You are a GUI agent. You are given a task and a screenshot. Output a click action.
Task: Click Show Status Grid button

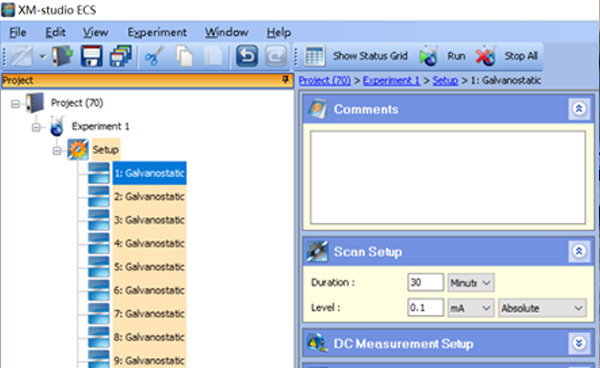tap(356, 56)
